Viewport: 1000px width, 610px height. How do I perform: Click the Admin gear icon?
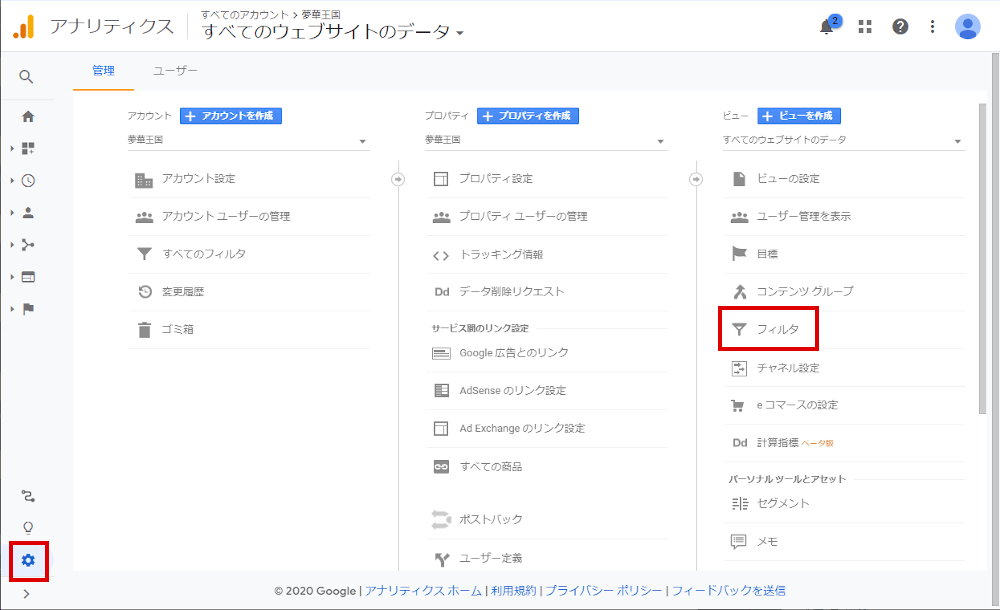tap(28, 560)
